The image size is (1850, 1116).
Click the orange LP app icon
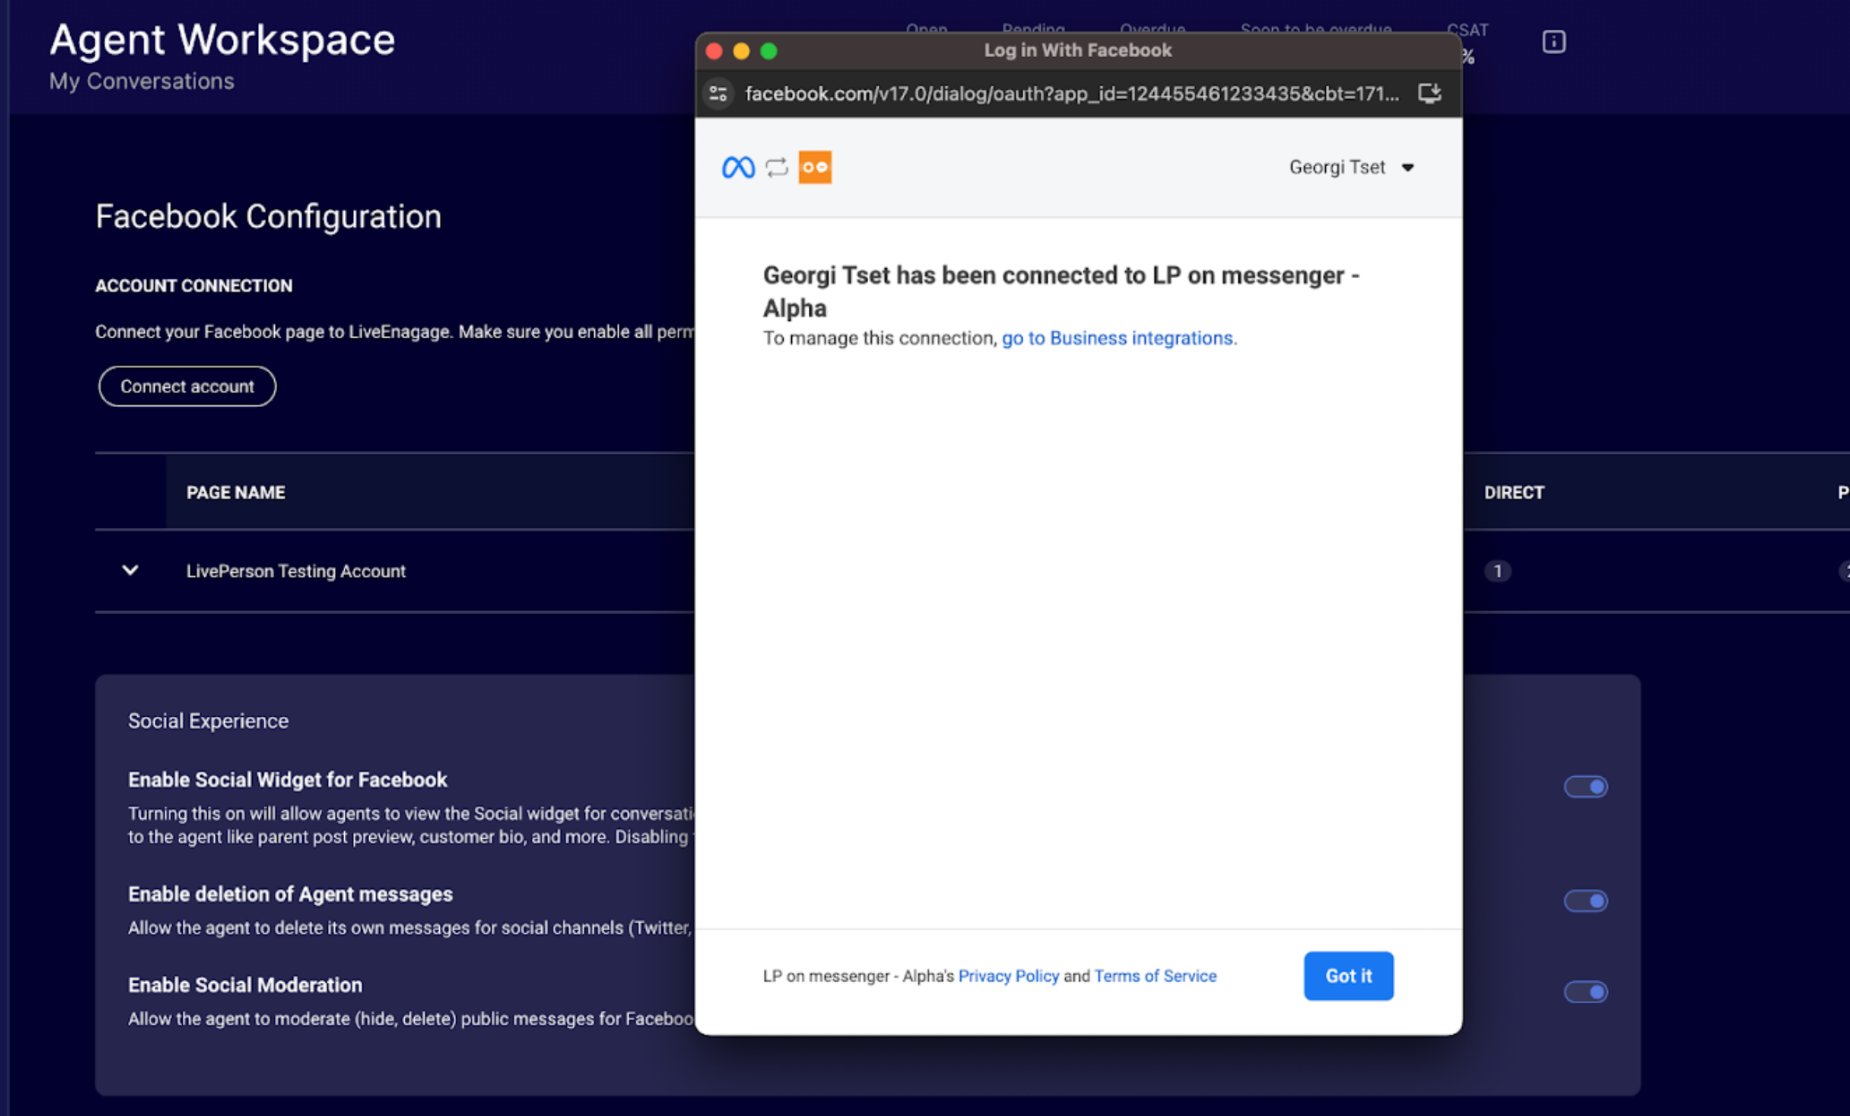(x=815, y=167)
